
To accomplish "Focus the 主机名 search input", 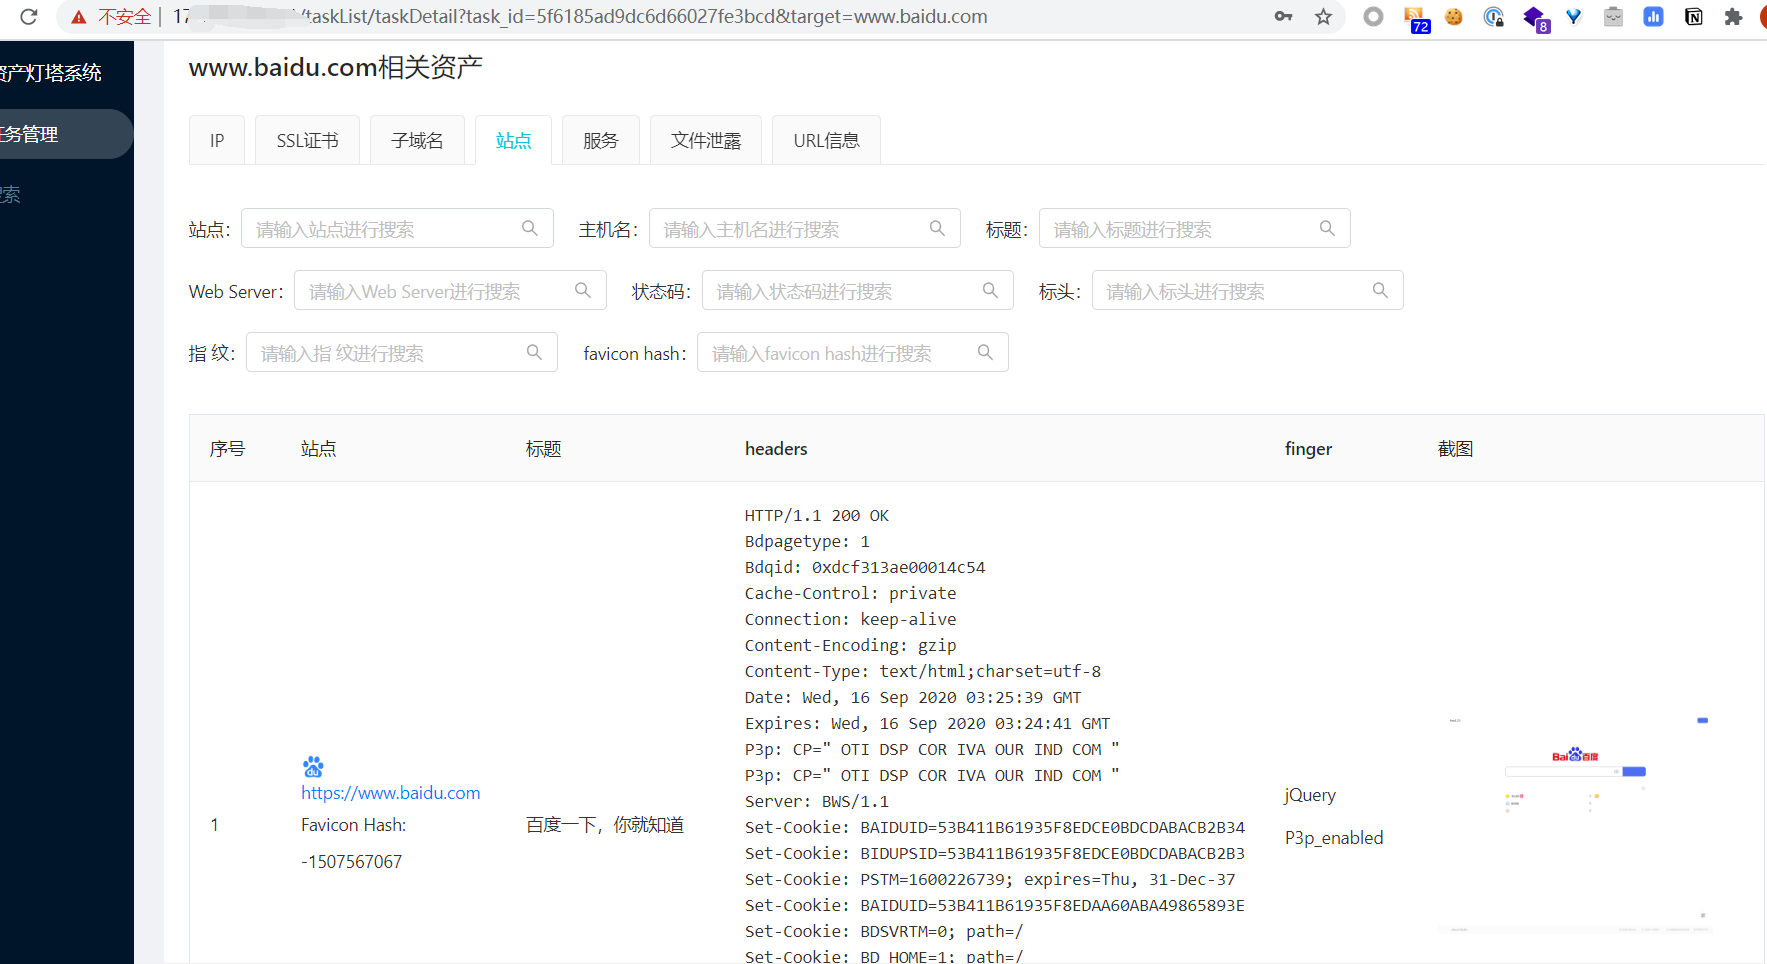I will point(805,228).
